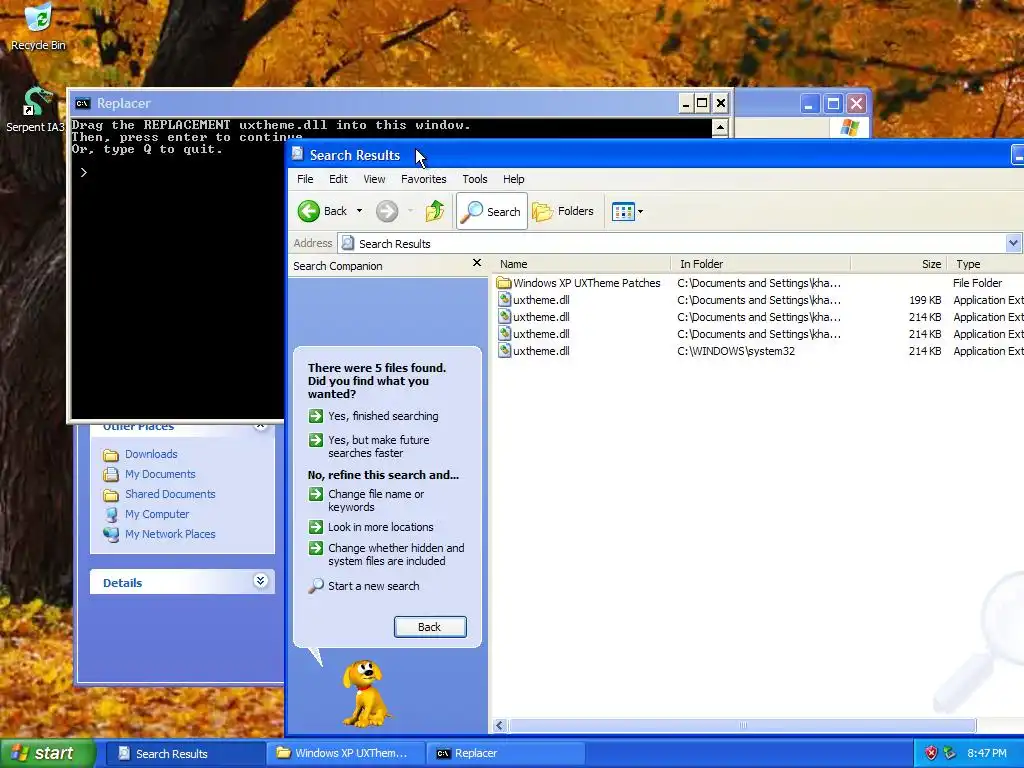Open the Favorites menu
1024x768 pixels.
point(424,179)
